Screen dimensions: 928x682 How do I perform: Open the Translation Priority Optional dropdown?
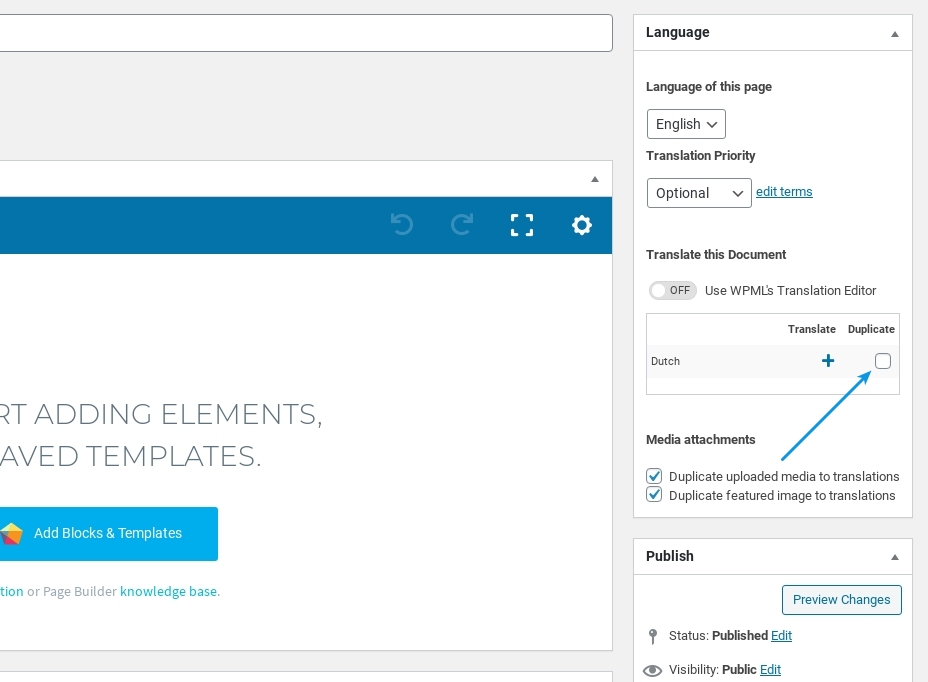click(698, 193)
